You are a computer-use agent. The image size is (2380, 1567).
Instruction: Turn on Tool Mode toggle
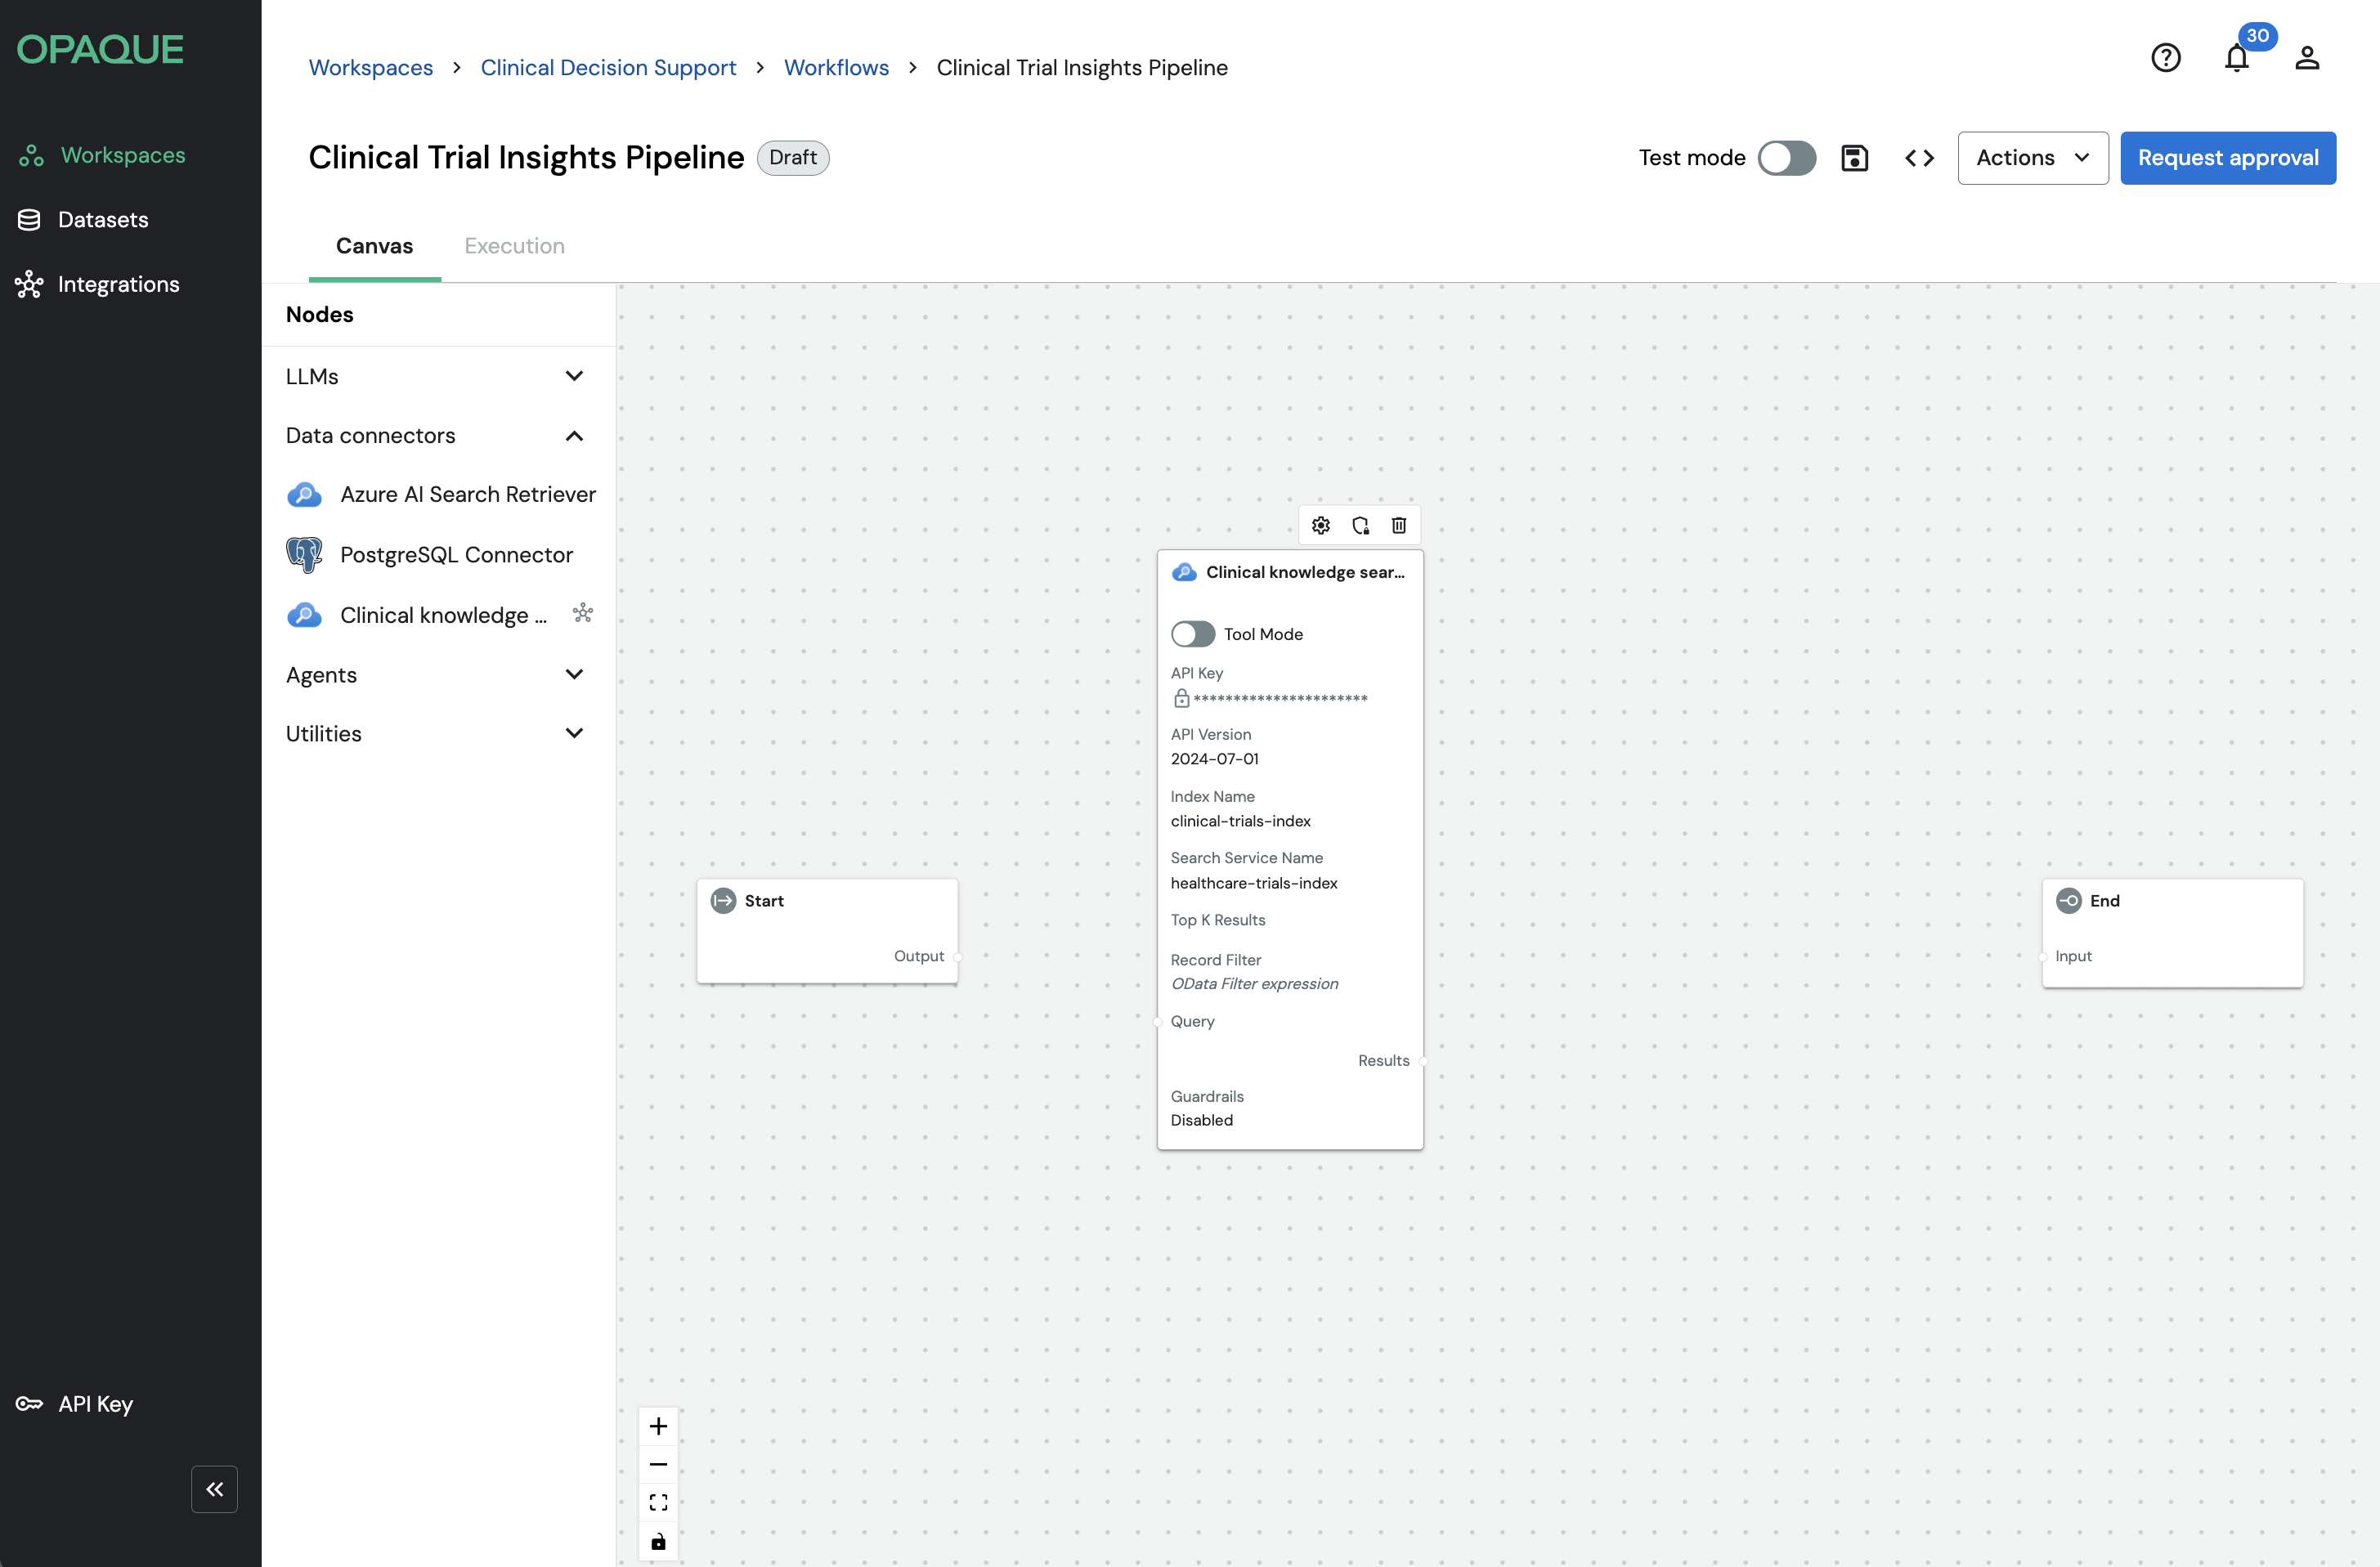1192,634
